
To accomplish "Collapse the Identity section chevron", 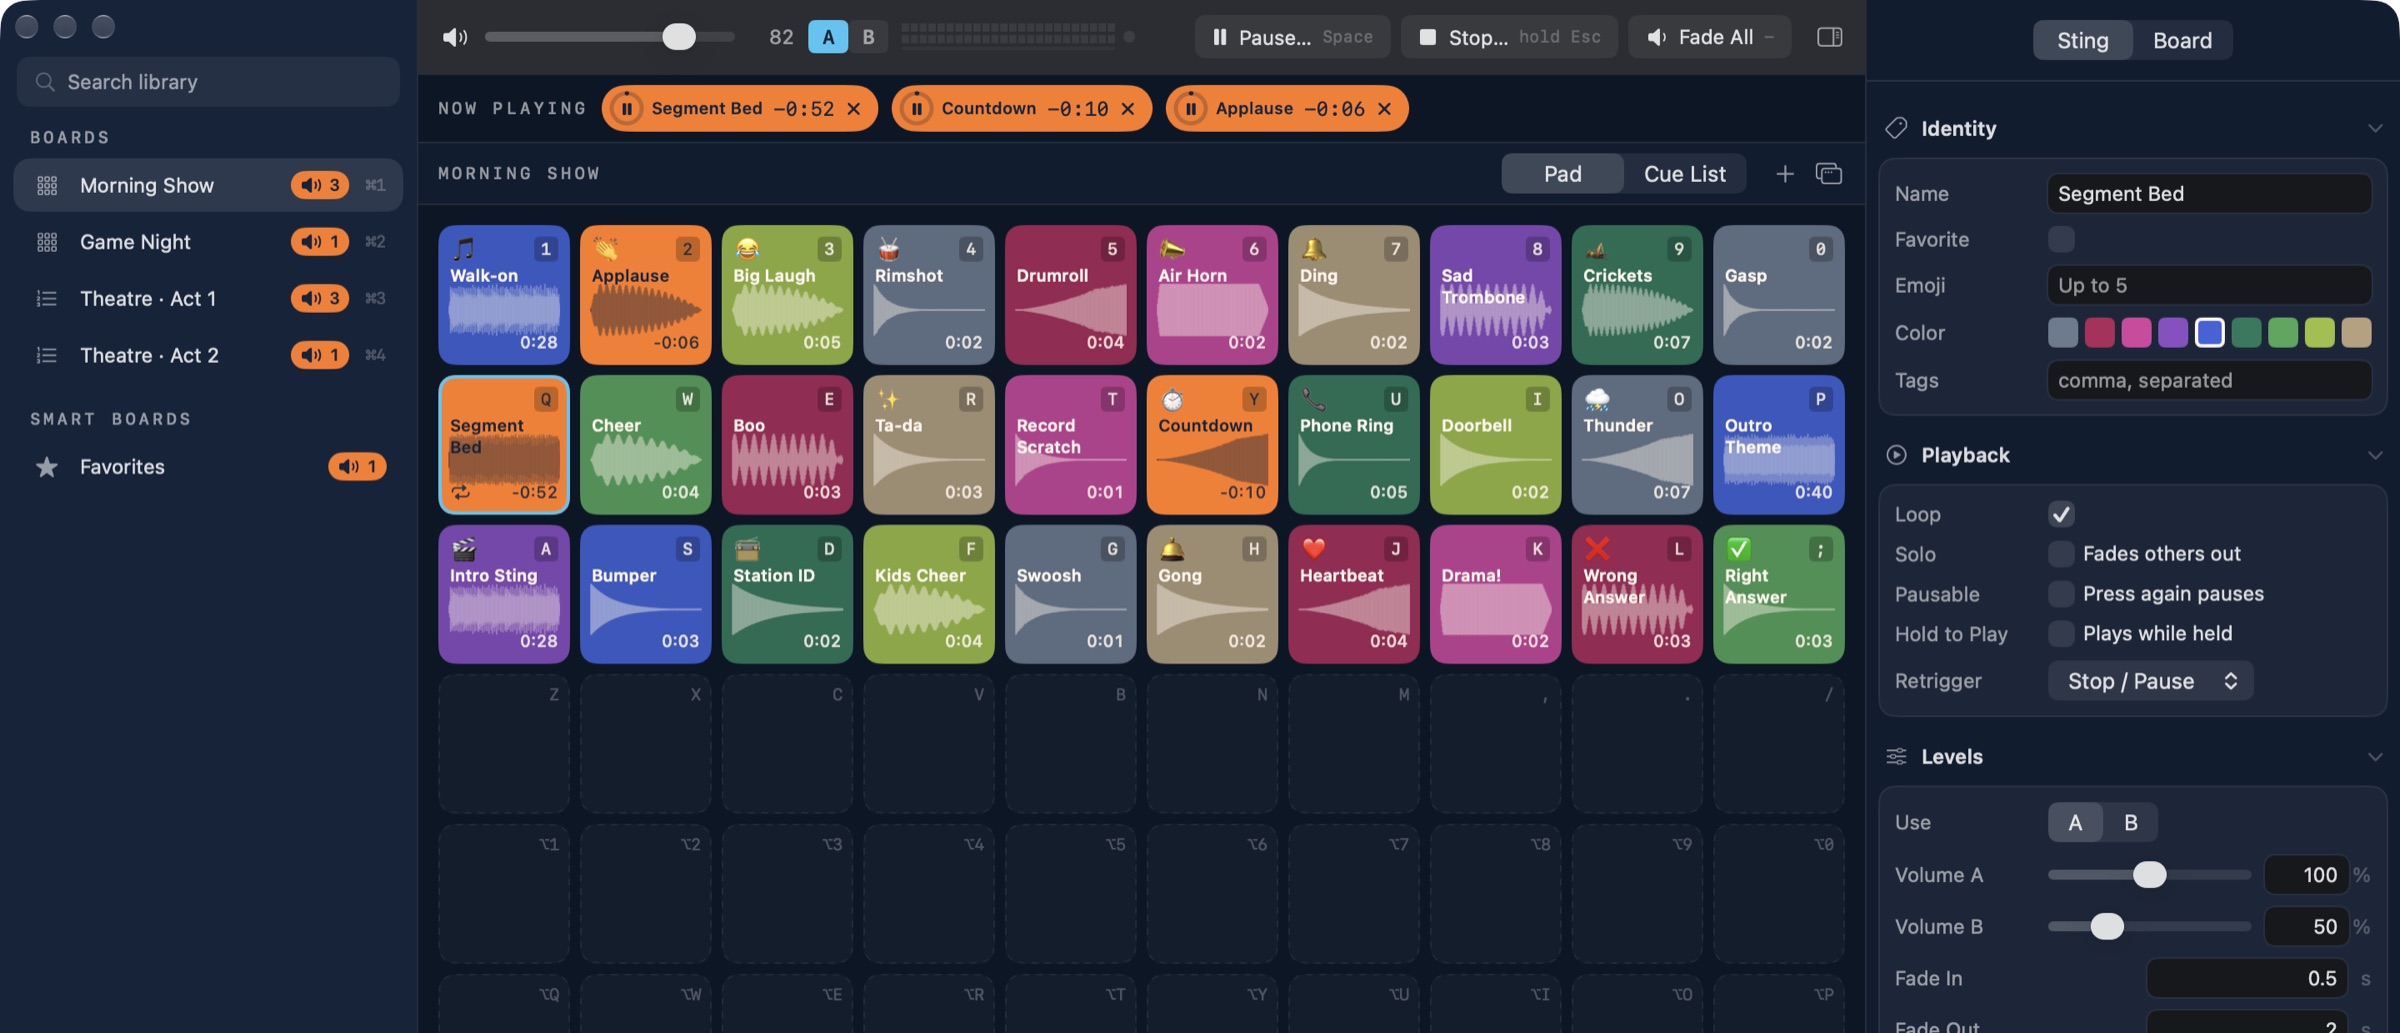I will point(2374,128).
